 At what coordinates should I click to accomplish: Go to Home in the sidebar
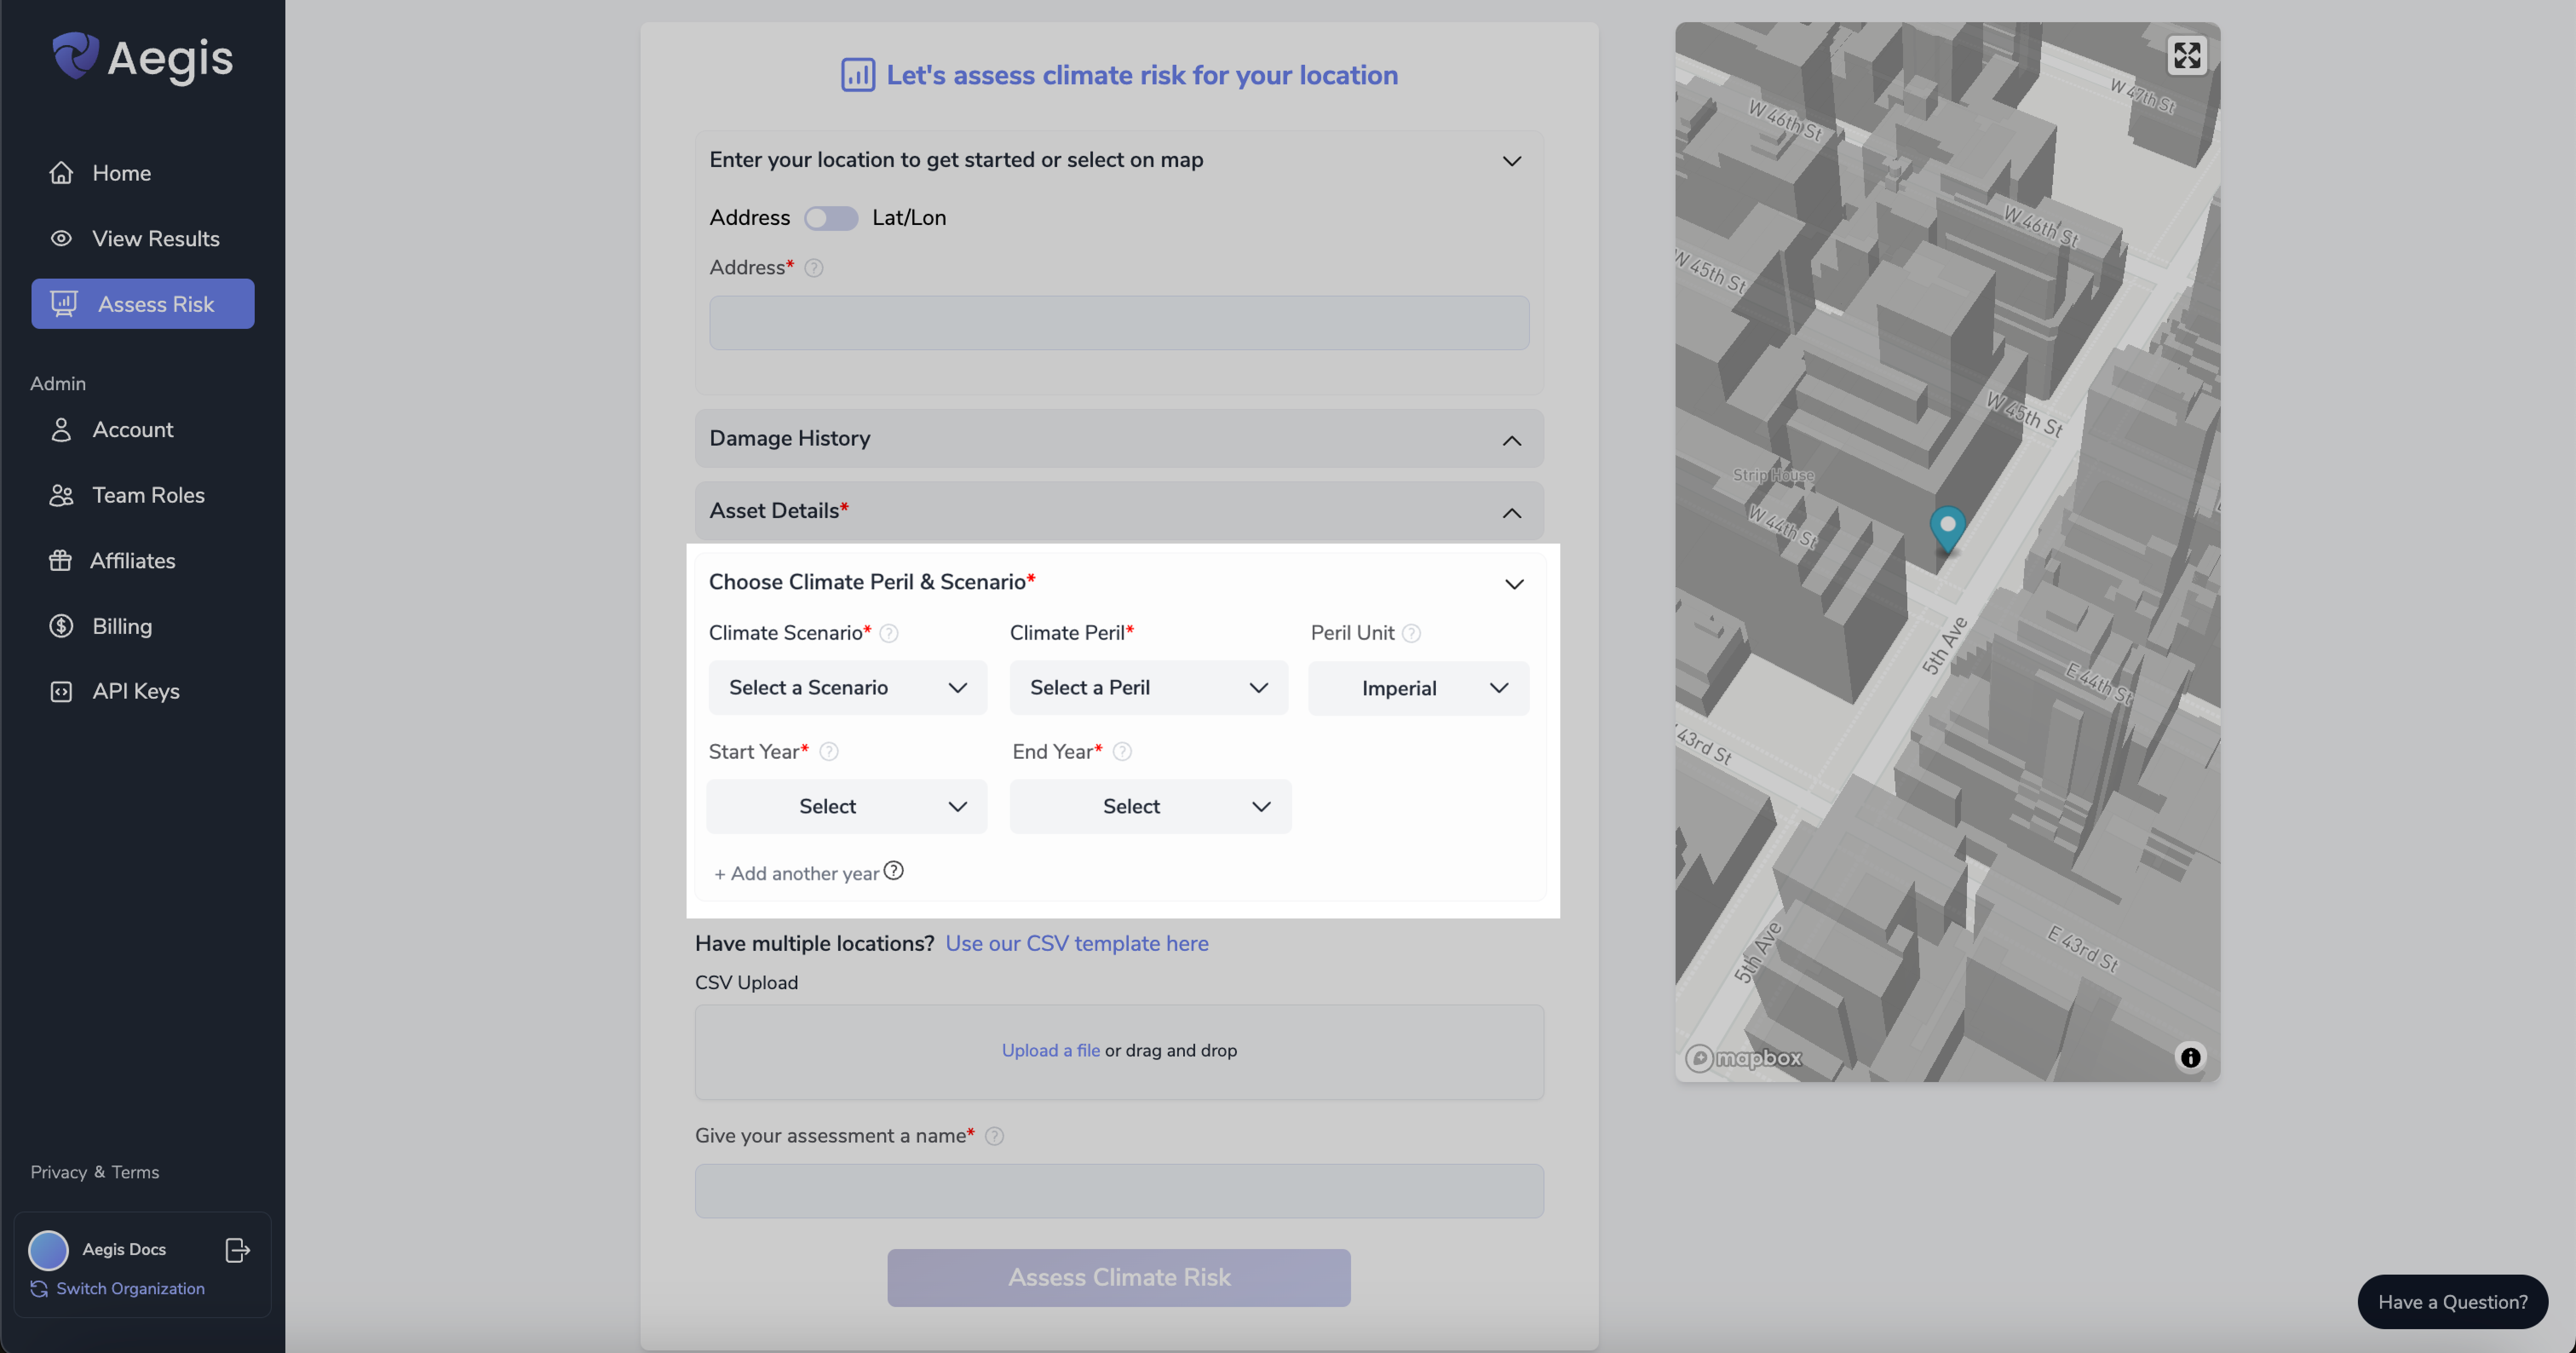[121, 173]
